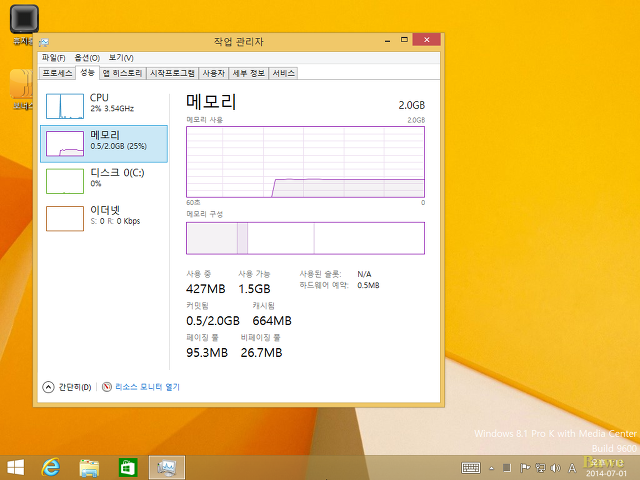This screenshot has height=480, width=640.
Task: Open the 시작프로그램 tab
Action: tap(172, 73)
